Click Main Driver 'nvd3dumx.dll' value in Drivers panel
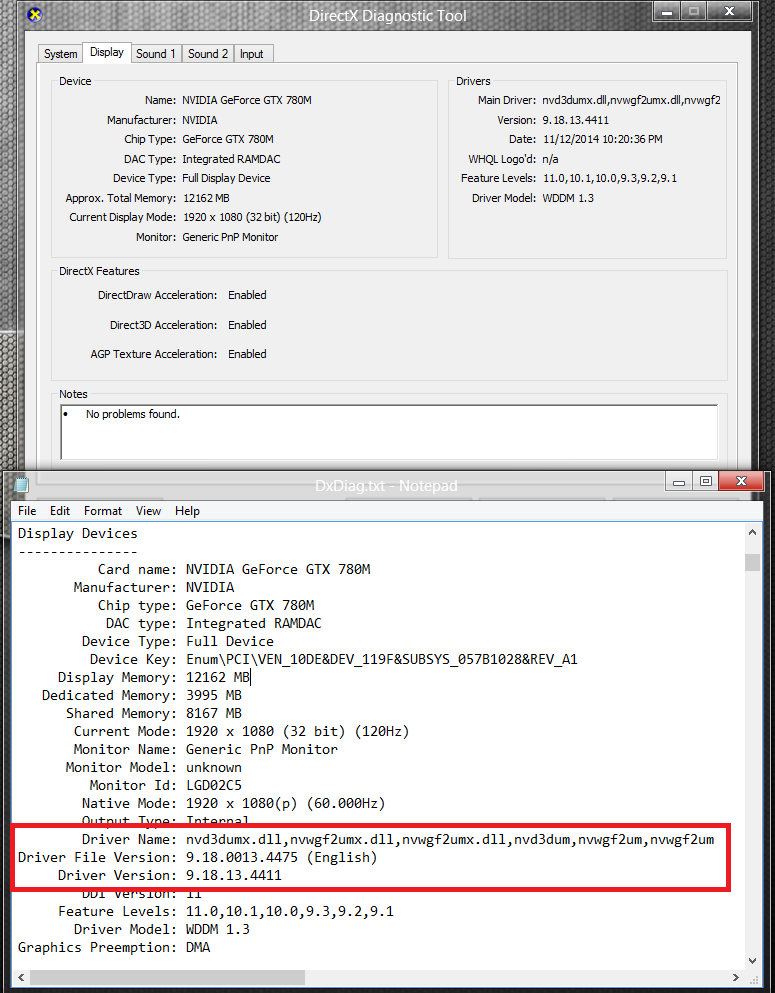This screenshot has height=993, width=775. pyautogui.click(x=631, y=100)
